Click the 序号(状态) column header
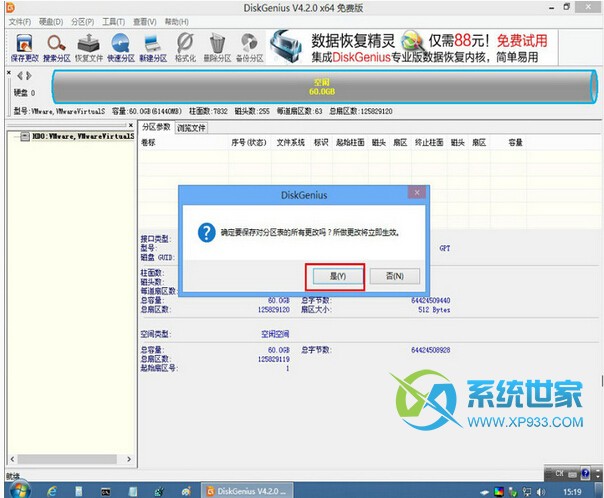The height and width of the screenshot is (498, 604). pyautogui.click(x=249, y=143)
